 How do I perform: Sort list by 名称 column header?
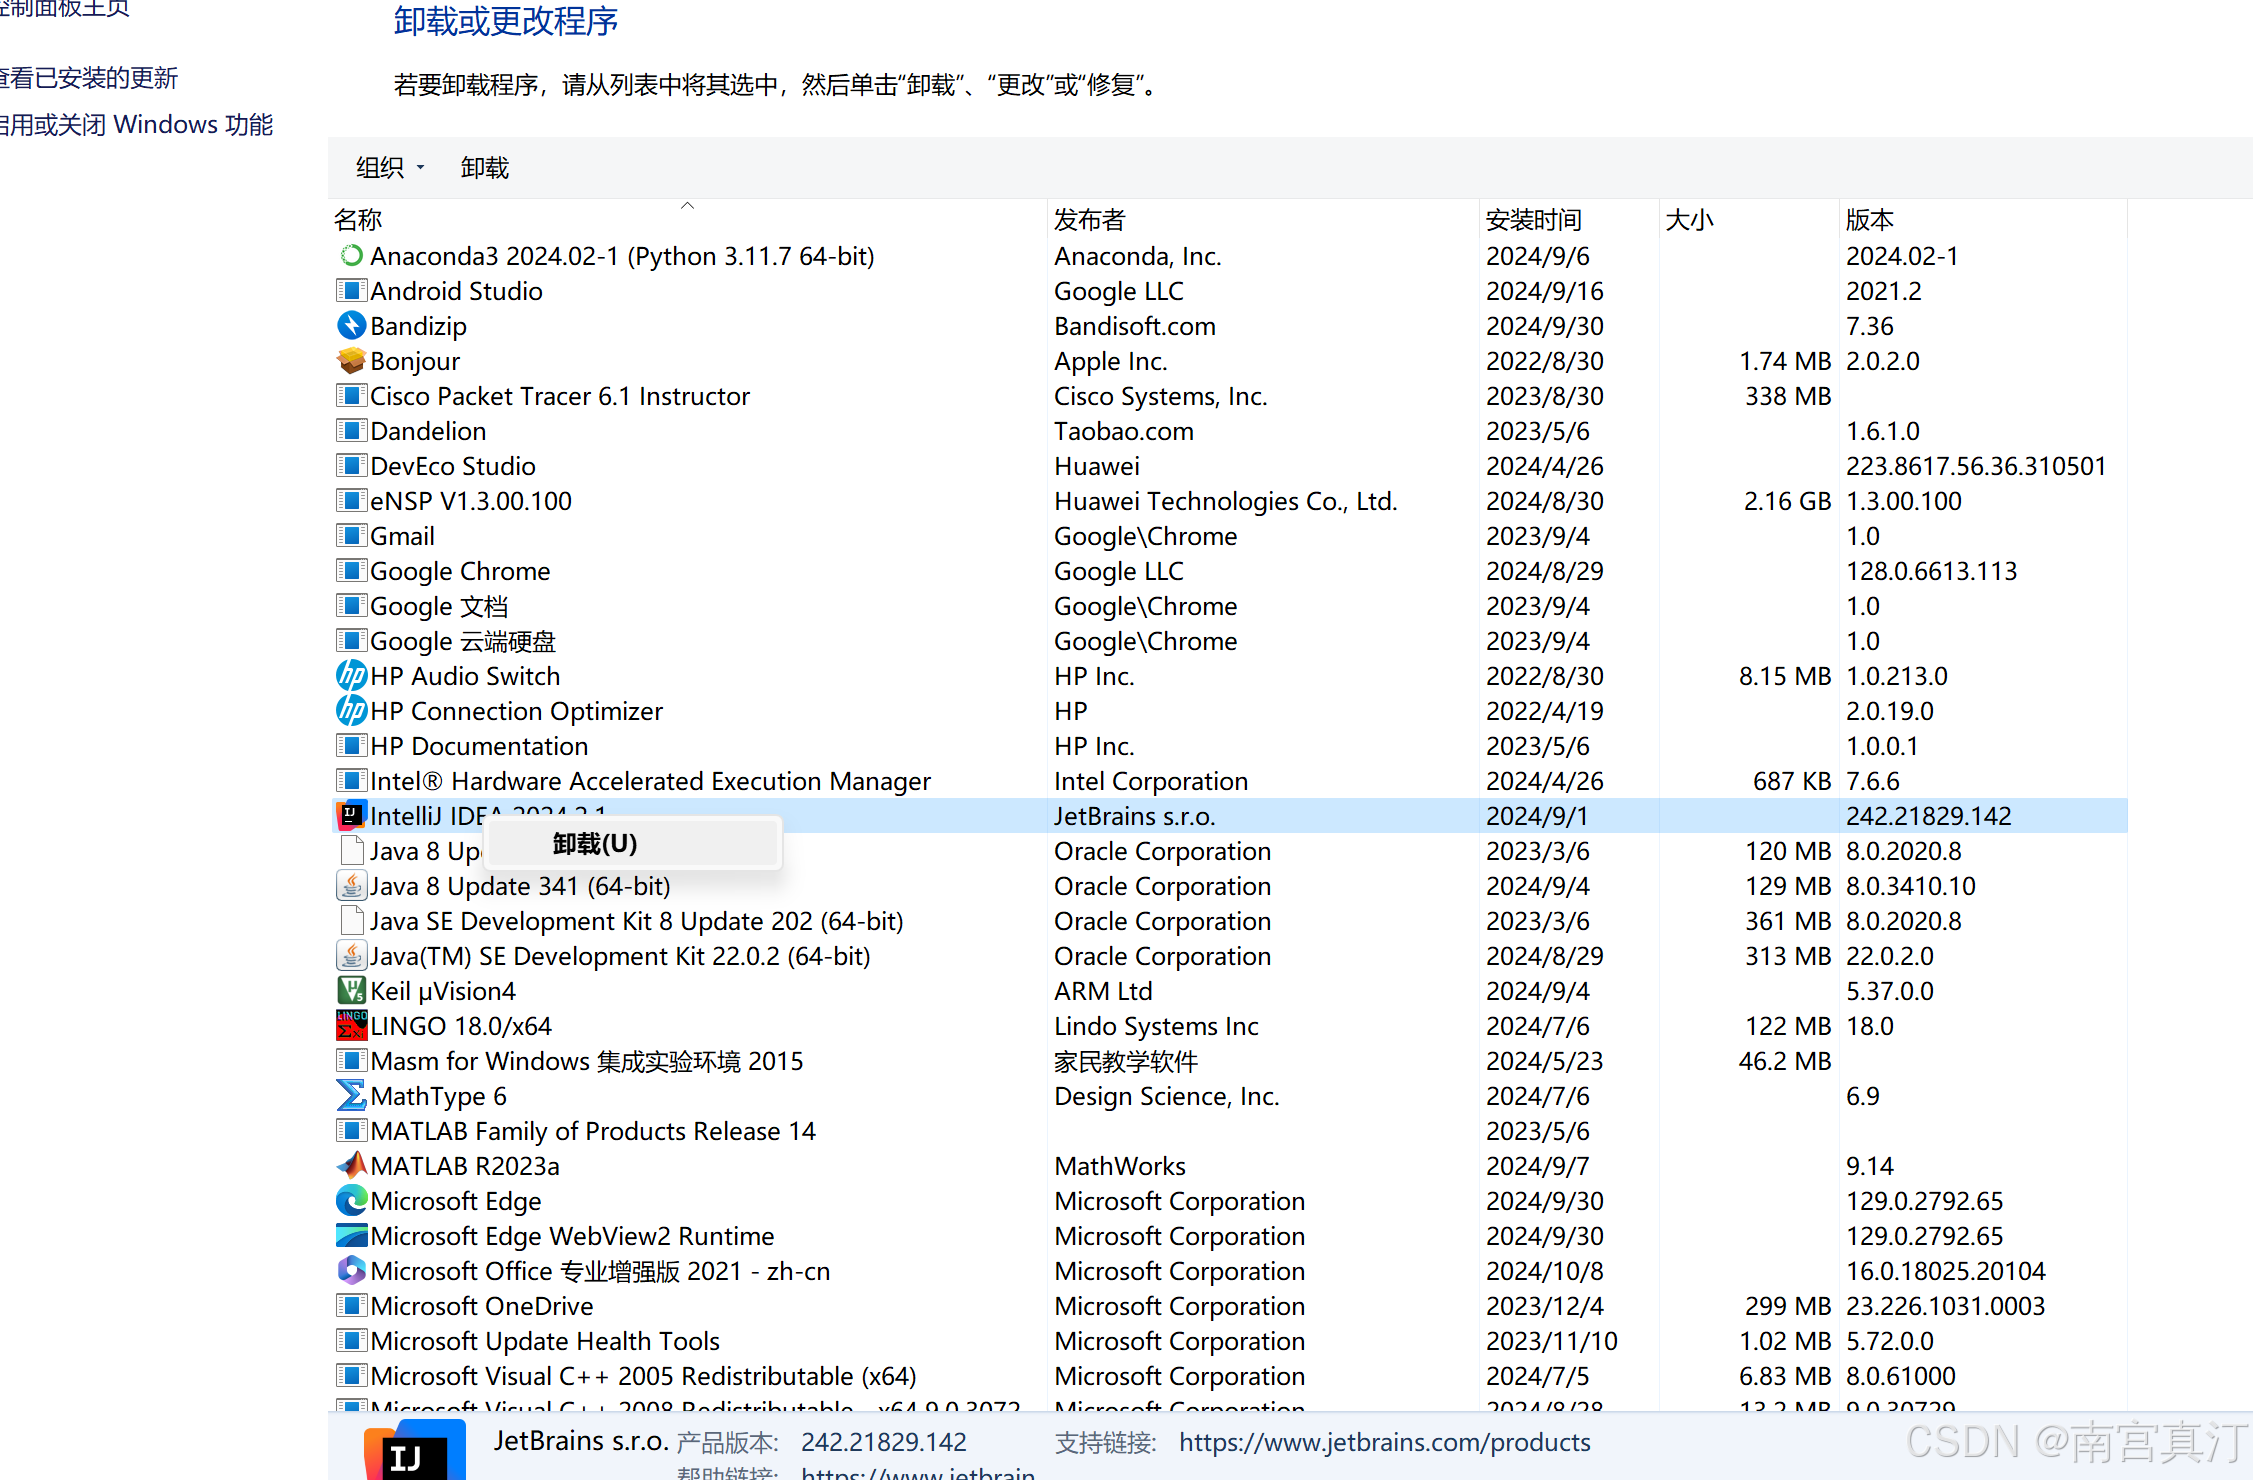click(358, 220)
